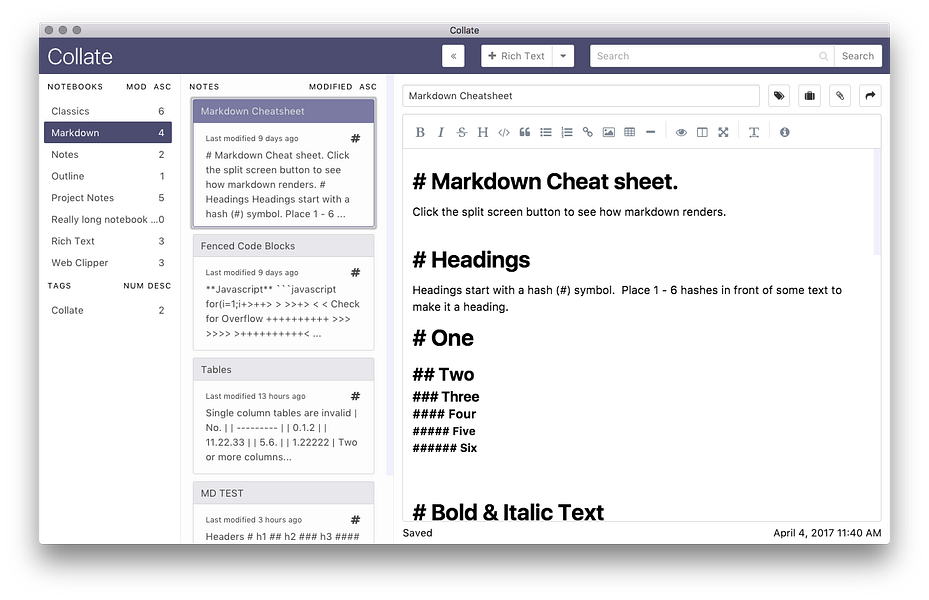Open the Project Notes notebook
This screenshot has width=929, height=600.
click(108, 197)
